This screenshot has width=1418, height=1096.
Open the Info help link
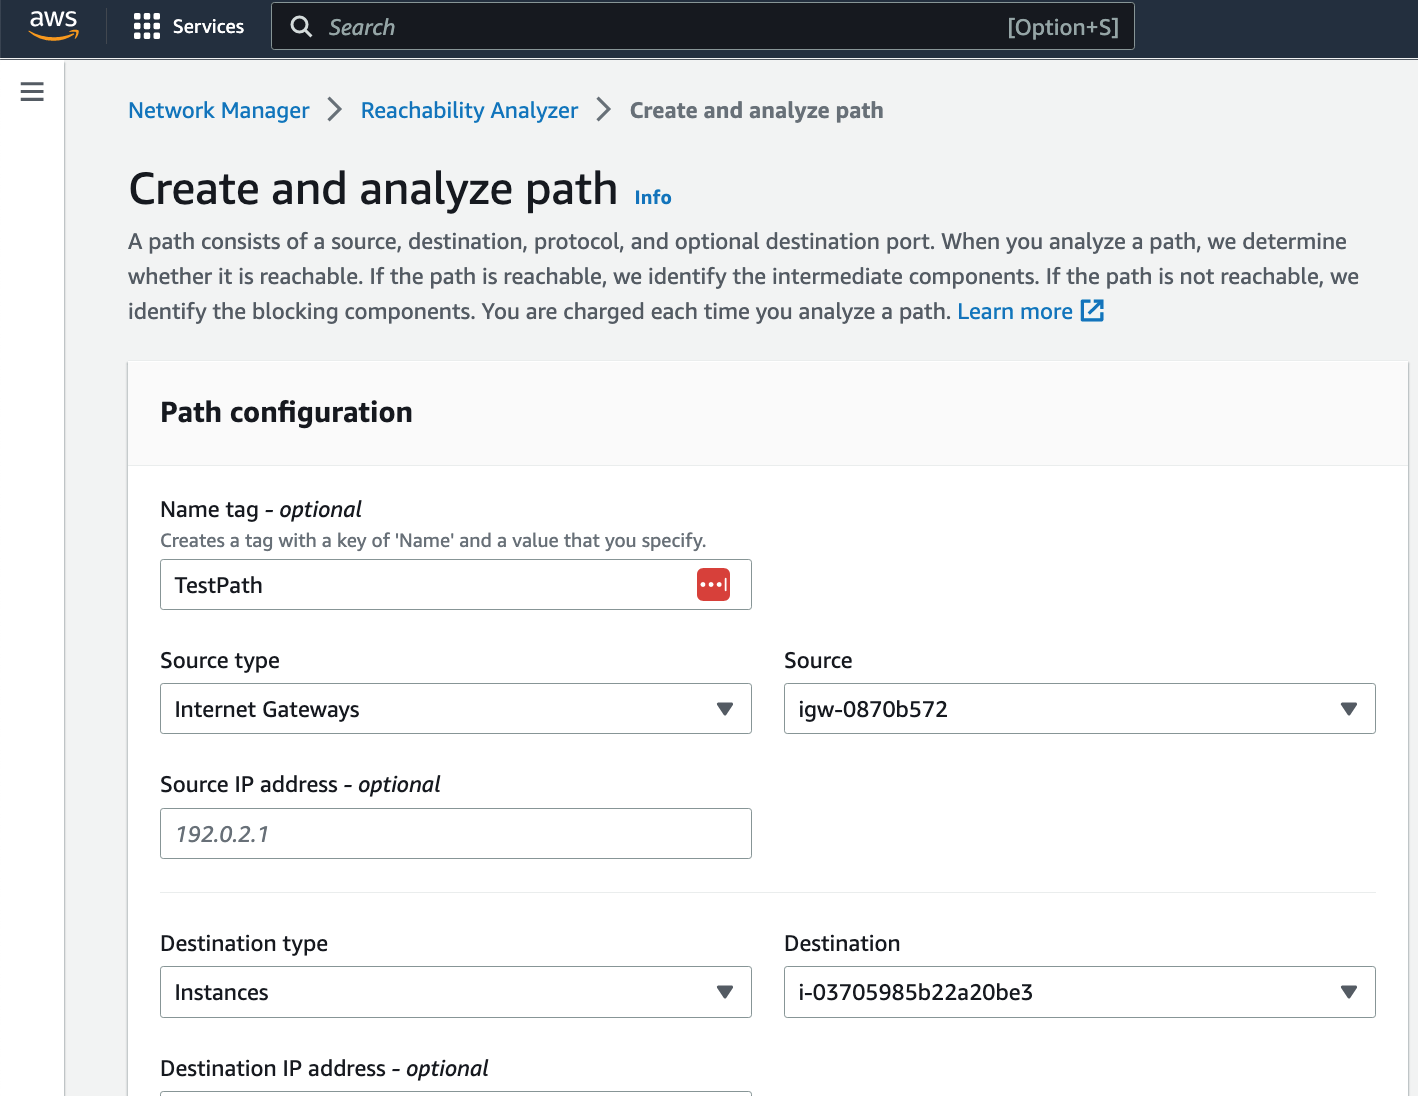[652, 197]
